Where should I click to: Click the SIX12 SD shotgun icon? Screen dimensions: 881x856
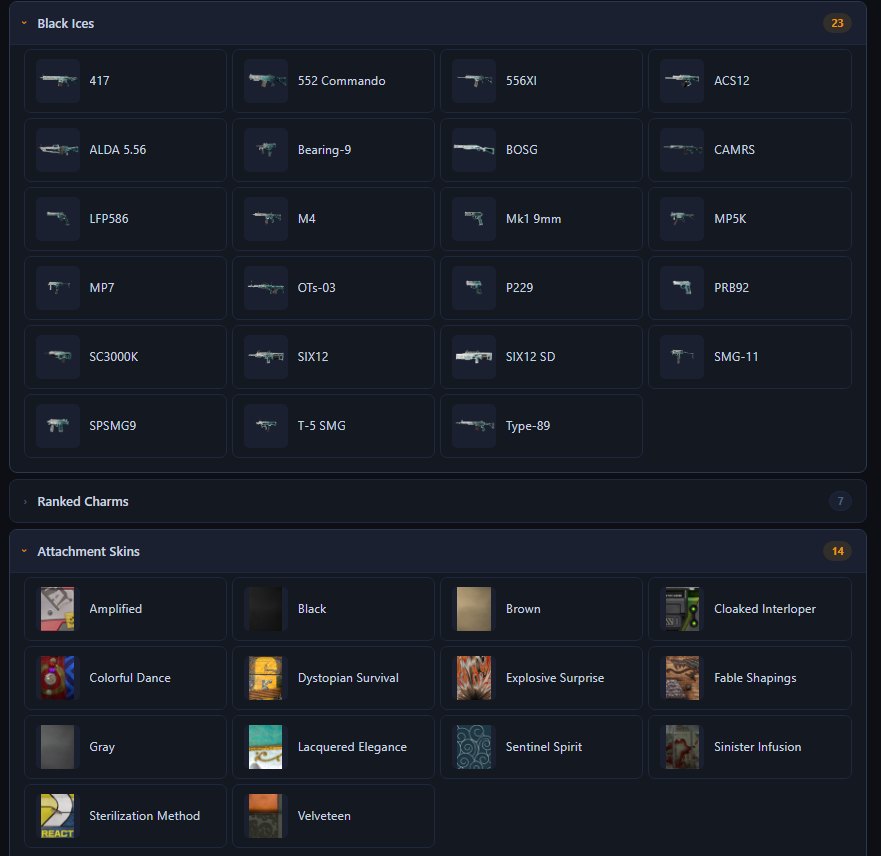[474, 357]
